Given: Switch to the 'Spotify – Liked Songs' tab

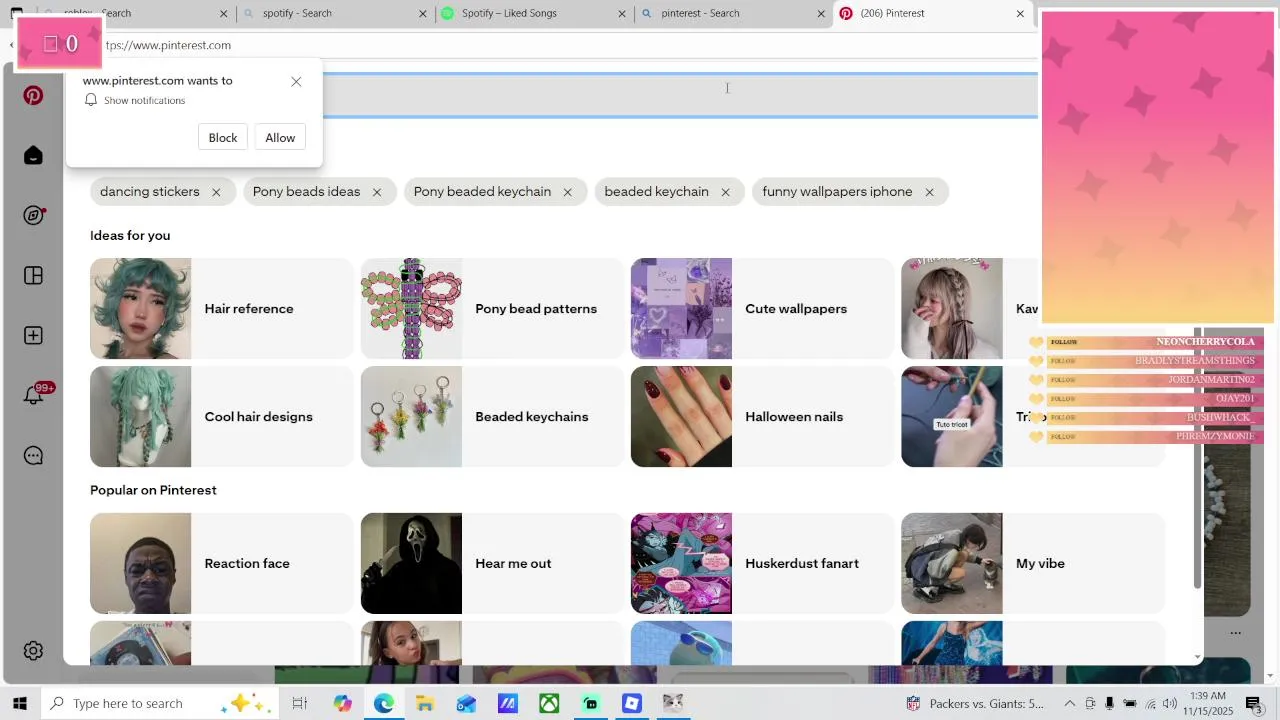Looking at the screenshot, I should 533,13.
